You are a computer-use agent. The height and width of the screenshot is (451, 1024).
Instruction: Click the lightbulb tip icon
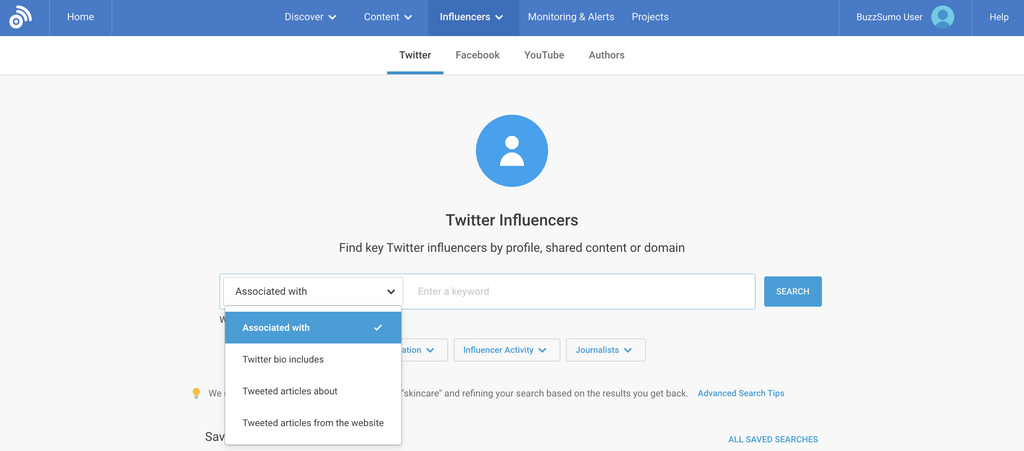click(196, 393)
